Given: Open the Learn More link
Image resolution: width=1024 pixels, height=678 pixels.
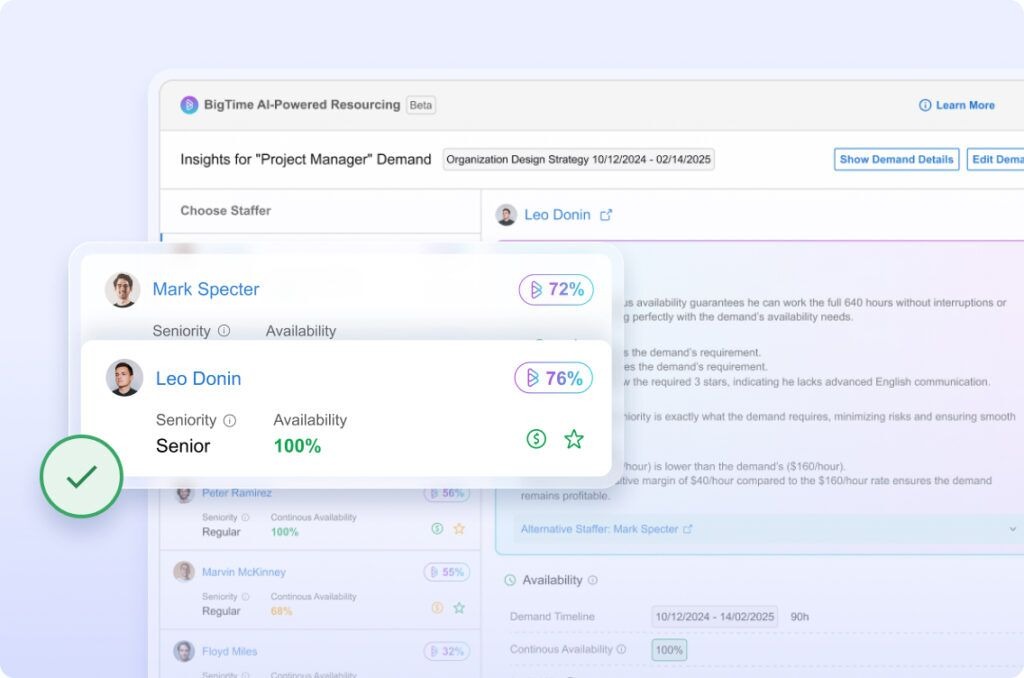Looking at the screenshot, I should coord(957,105).
